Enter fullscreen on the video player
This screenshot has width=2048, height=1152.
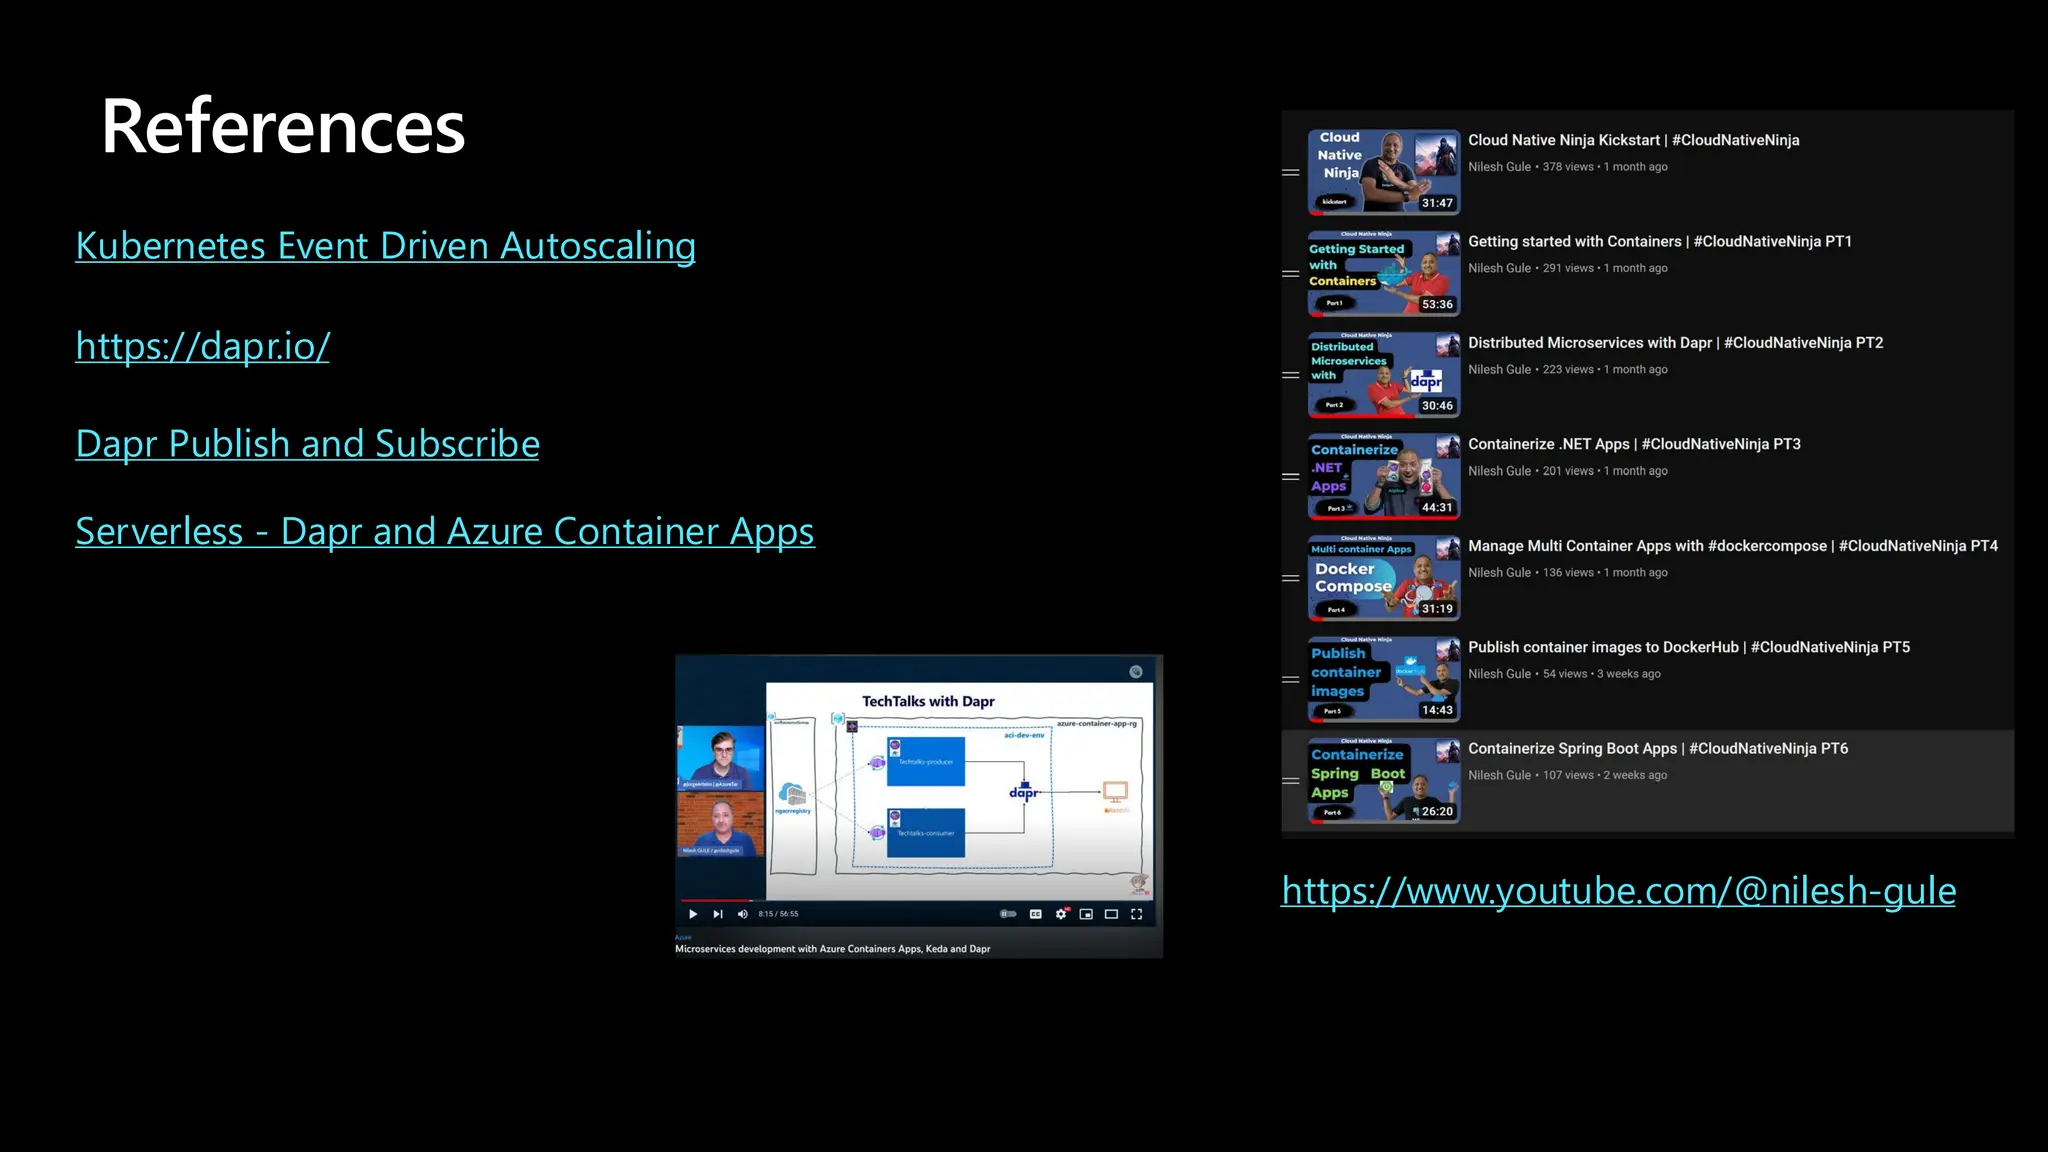pos(1136,914)
